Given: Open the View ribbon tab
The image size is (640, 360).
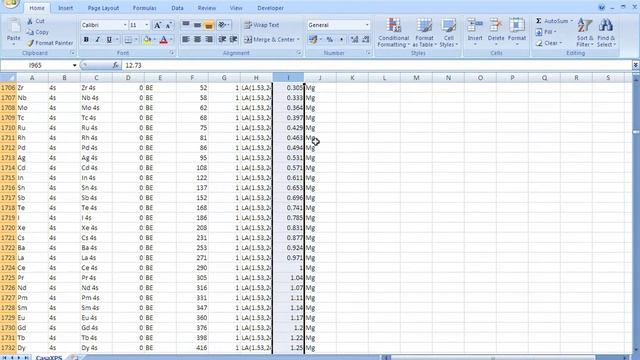Looking at the screenshot, I should click(x=236, y=8).
